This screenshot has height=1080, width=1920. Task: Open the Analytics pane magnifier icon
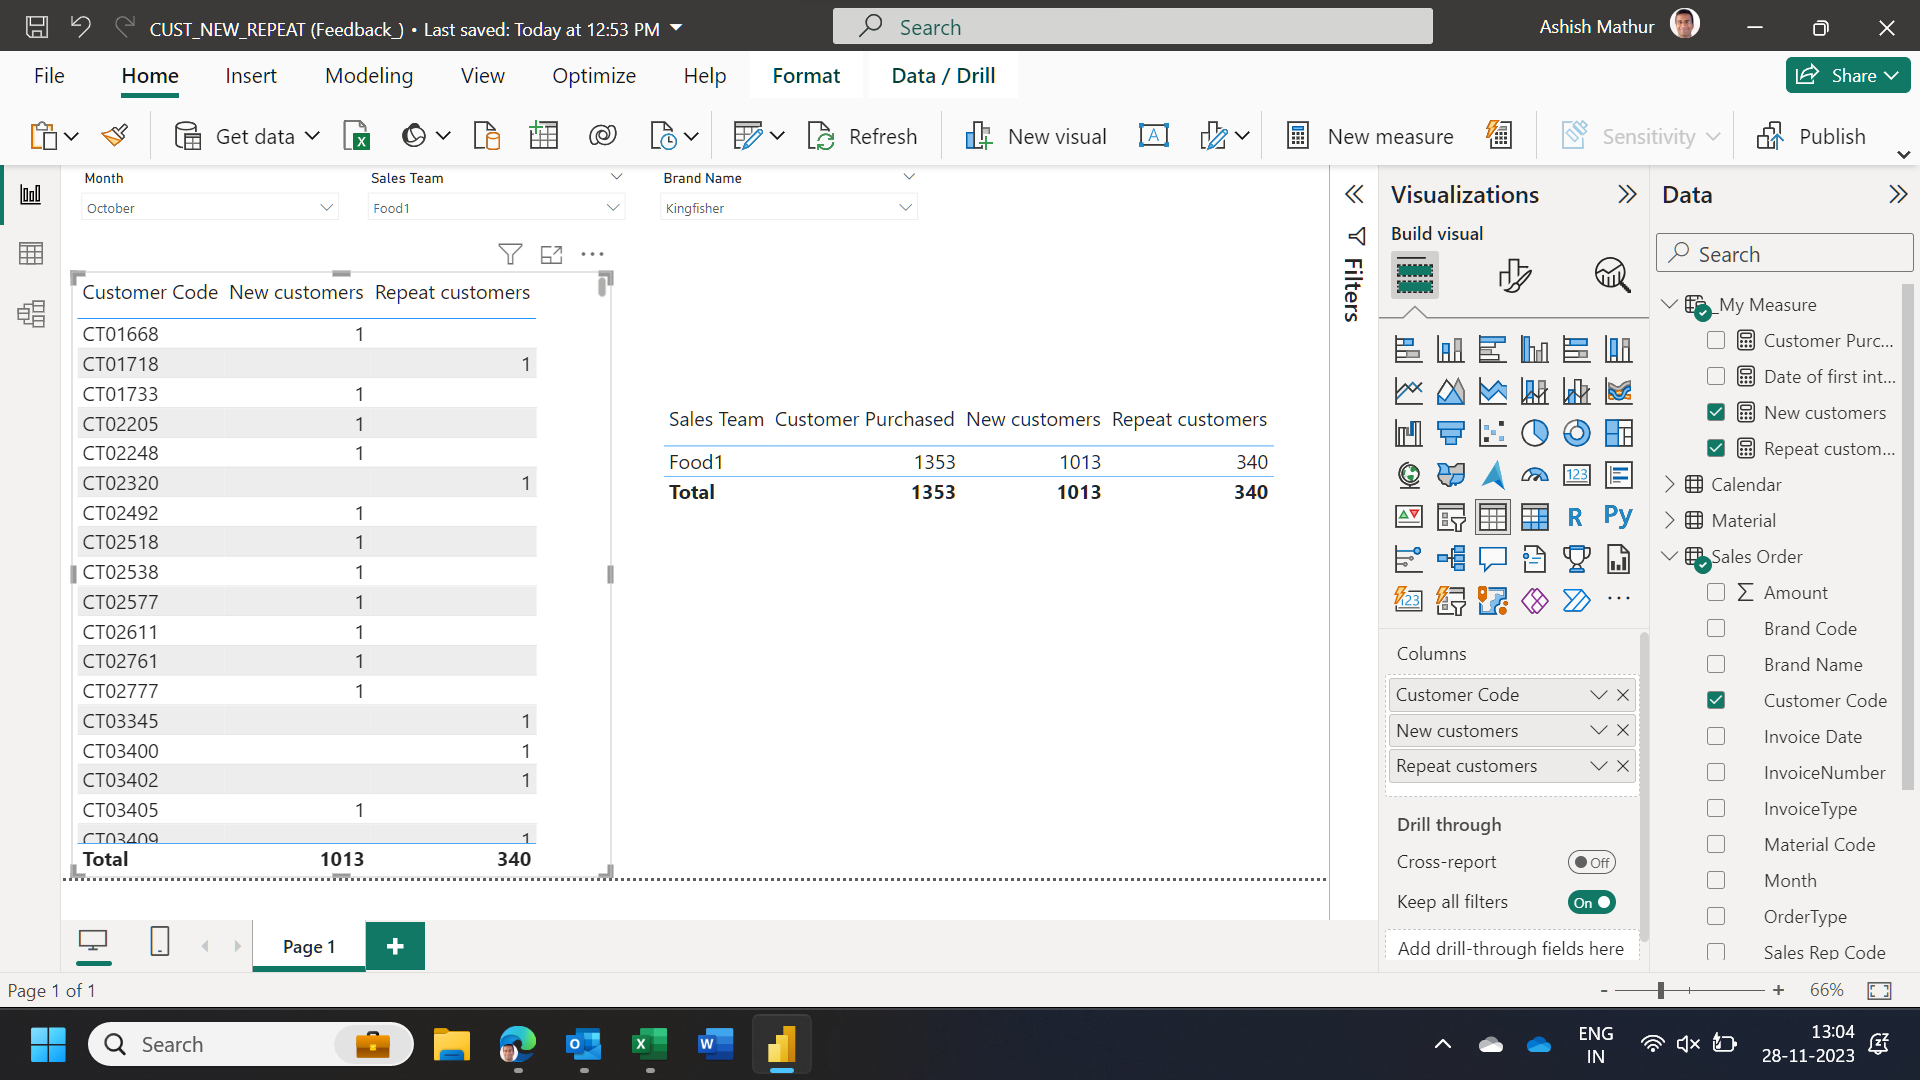(1612, 275)
